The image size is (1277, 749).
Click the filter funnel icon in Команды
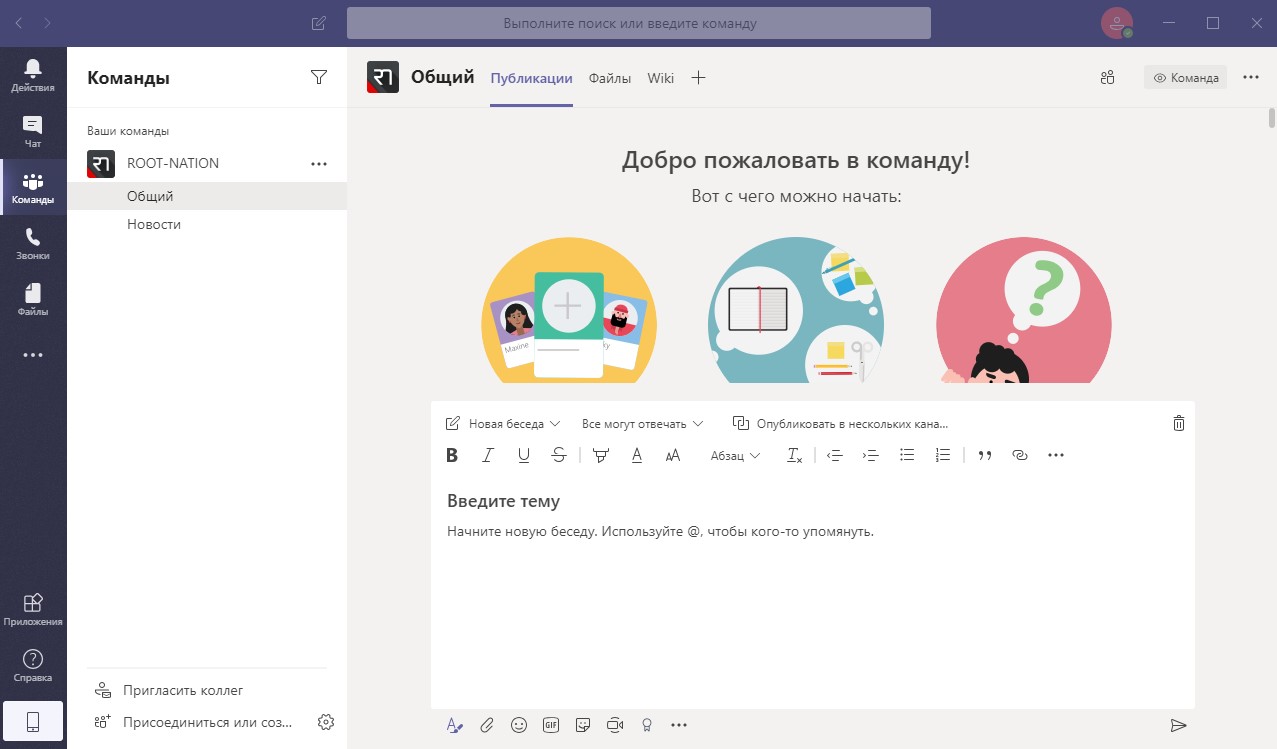tap(319, 77)
